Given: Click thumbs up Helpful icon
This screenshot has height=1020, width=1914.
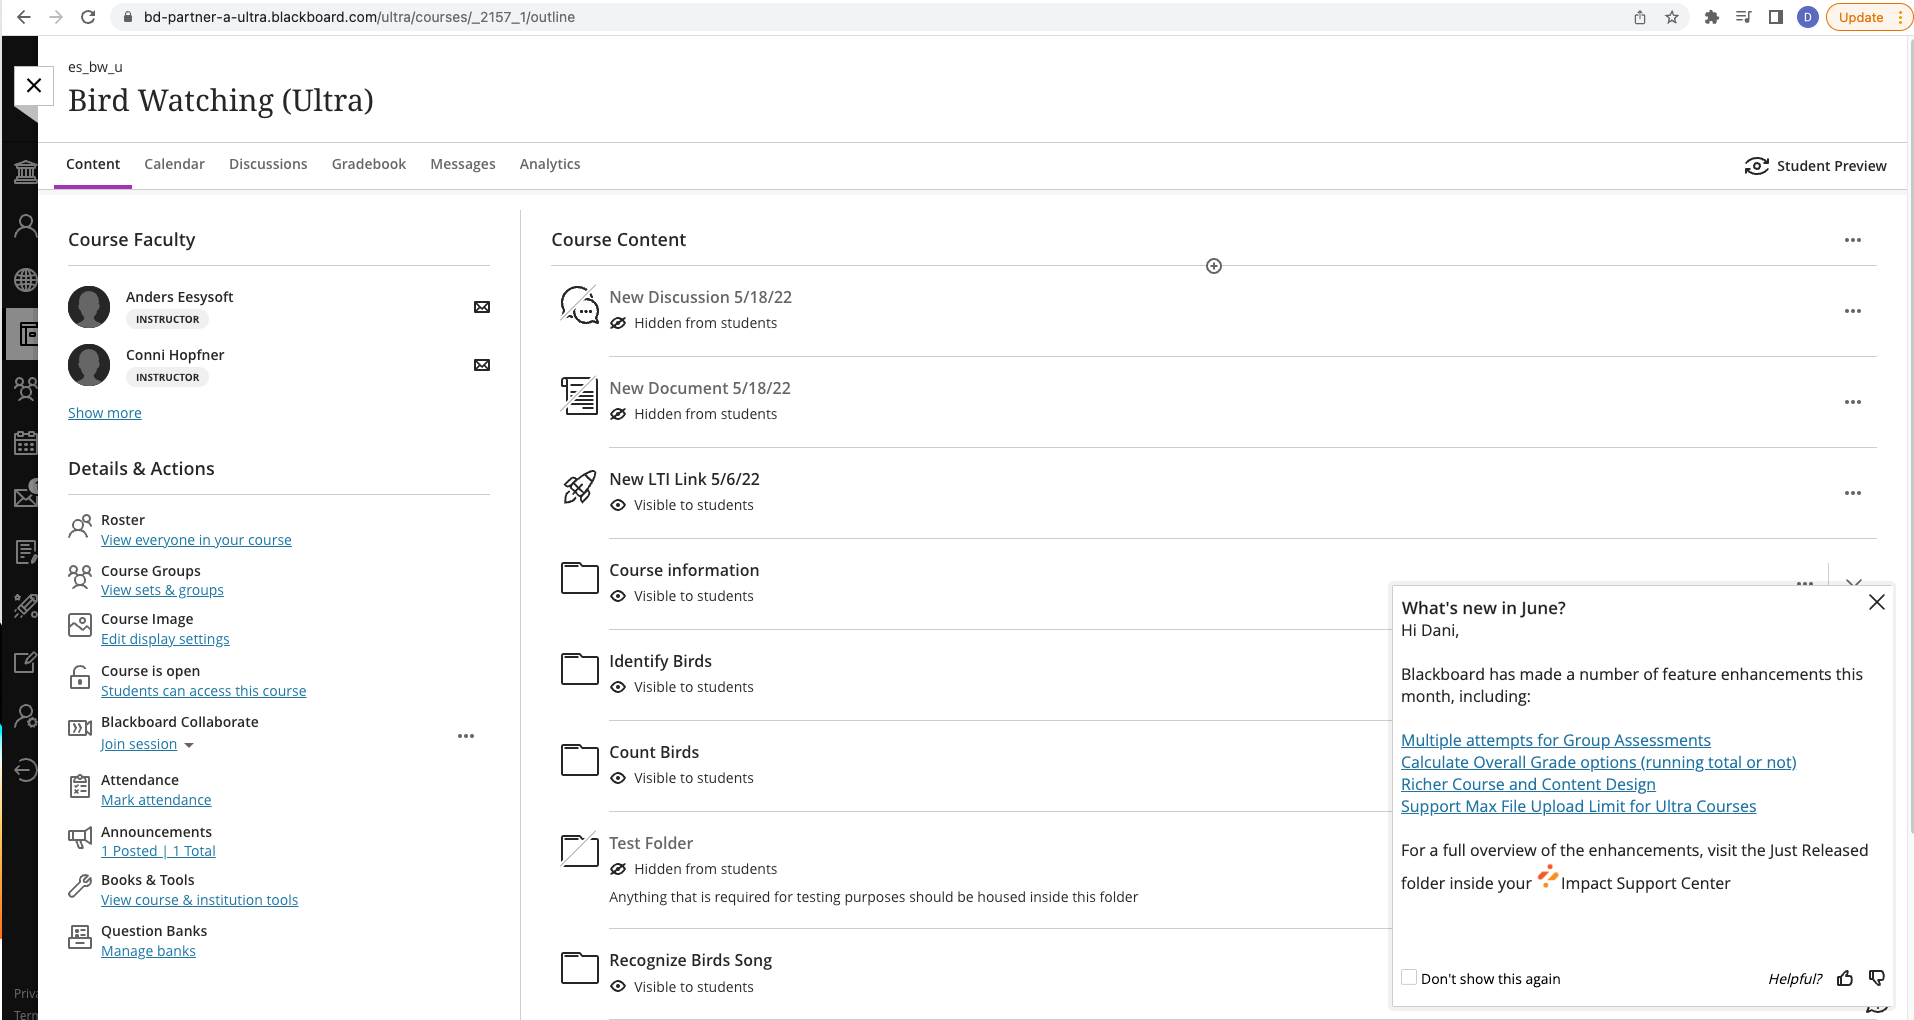Looking at the screenshot, I should pos(1845,978).
